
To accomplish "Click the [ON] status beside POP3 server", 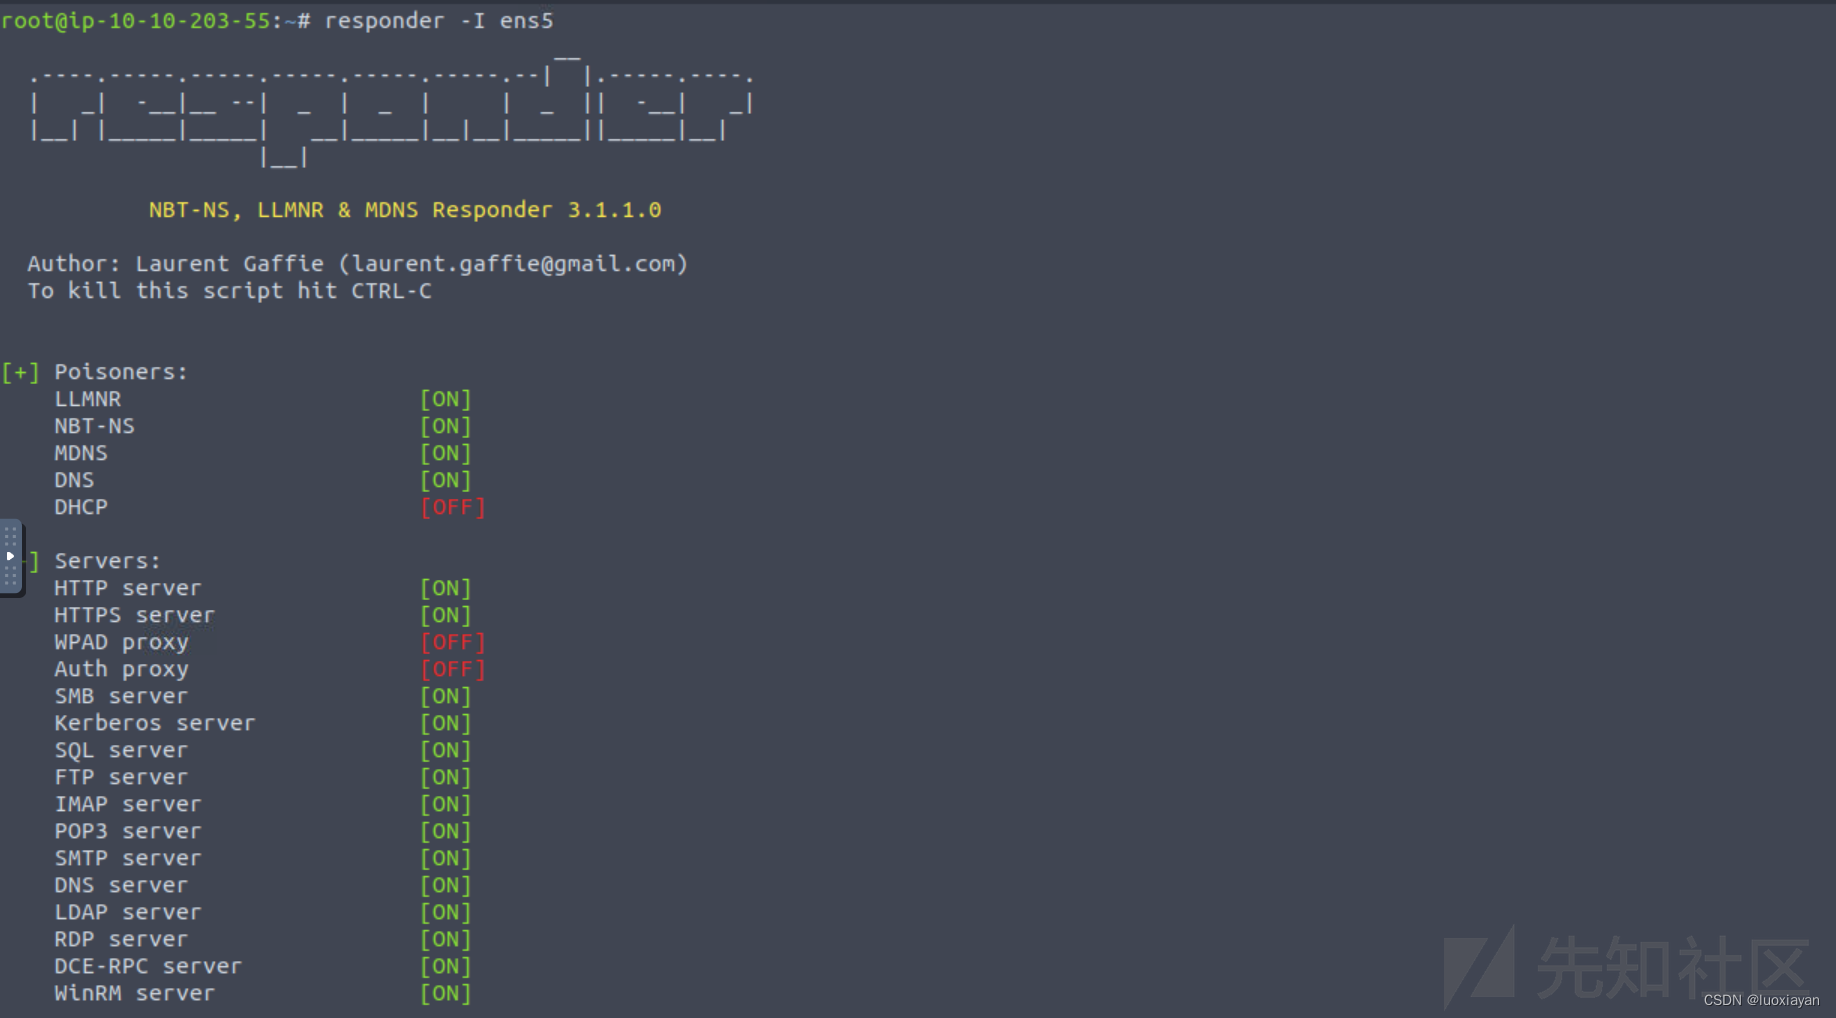I will 445,831.
